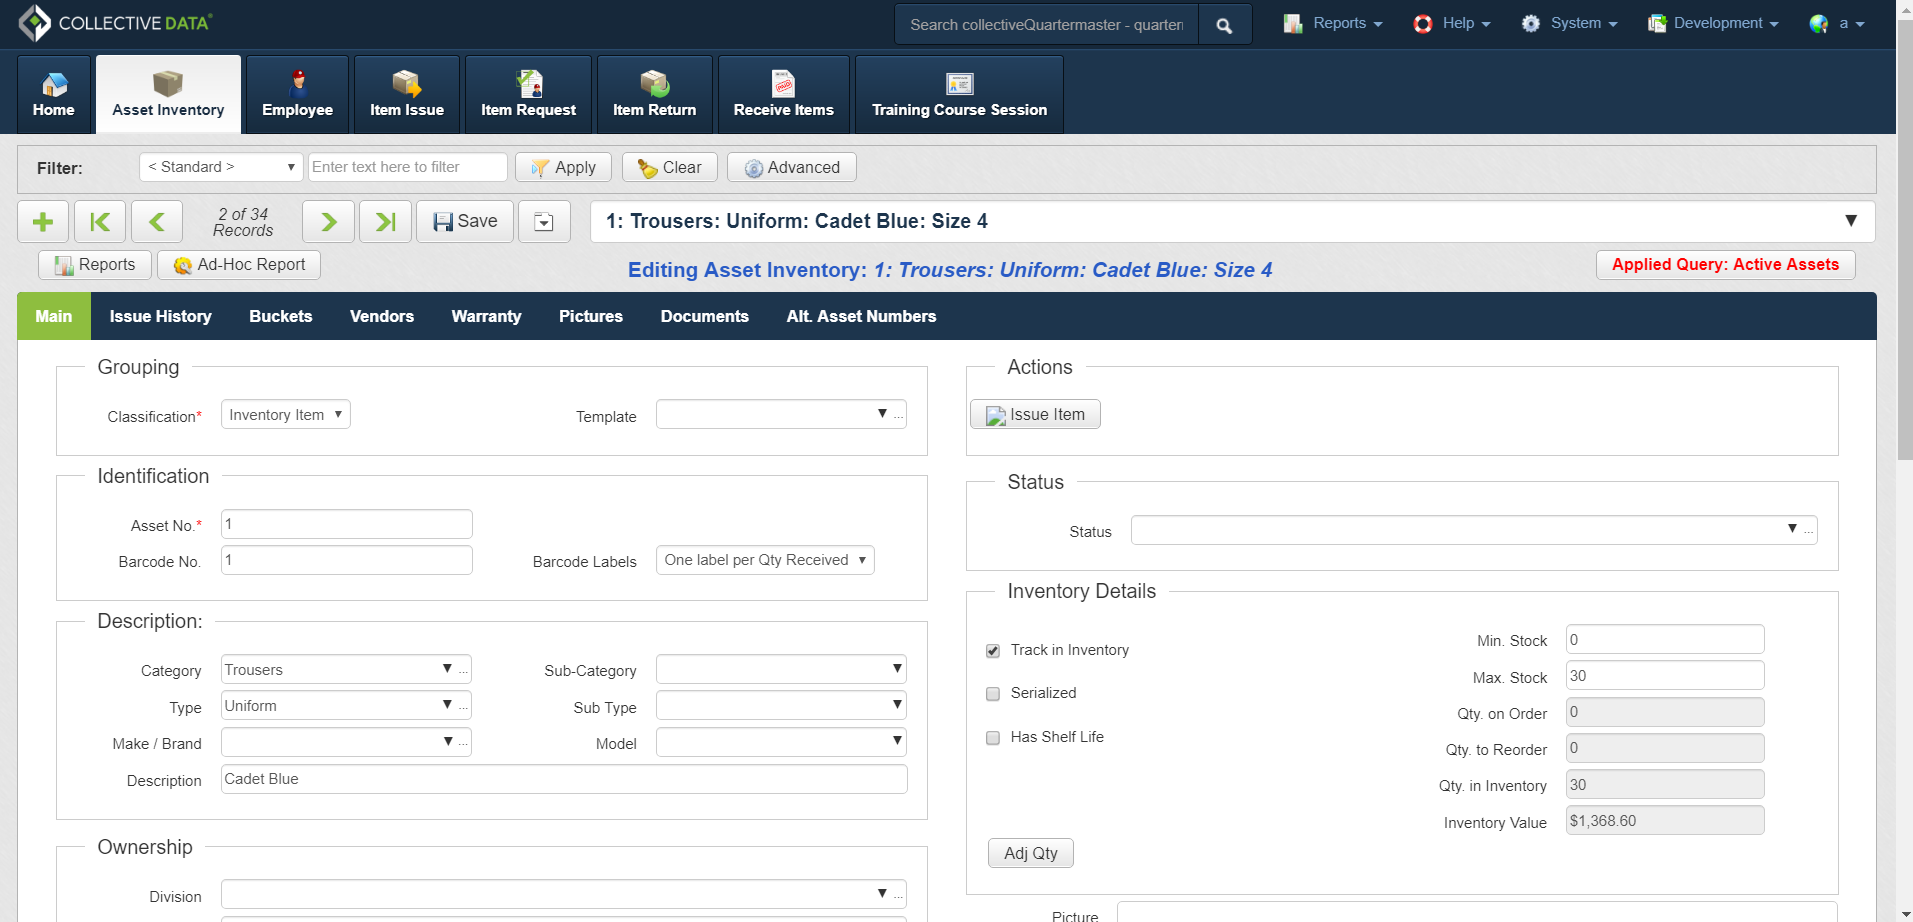Open the Barcode Labels dropdown
The width and height of the screenshot is (1913, 922).
pyautogui.click(x=765, y=560)
